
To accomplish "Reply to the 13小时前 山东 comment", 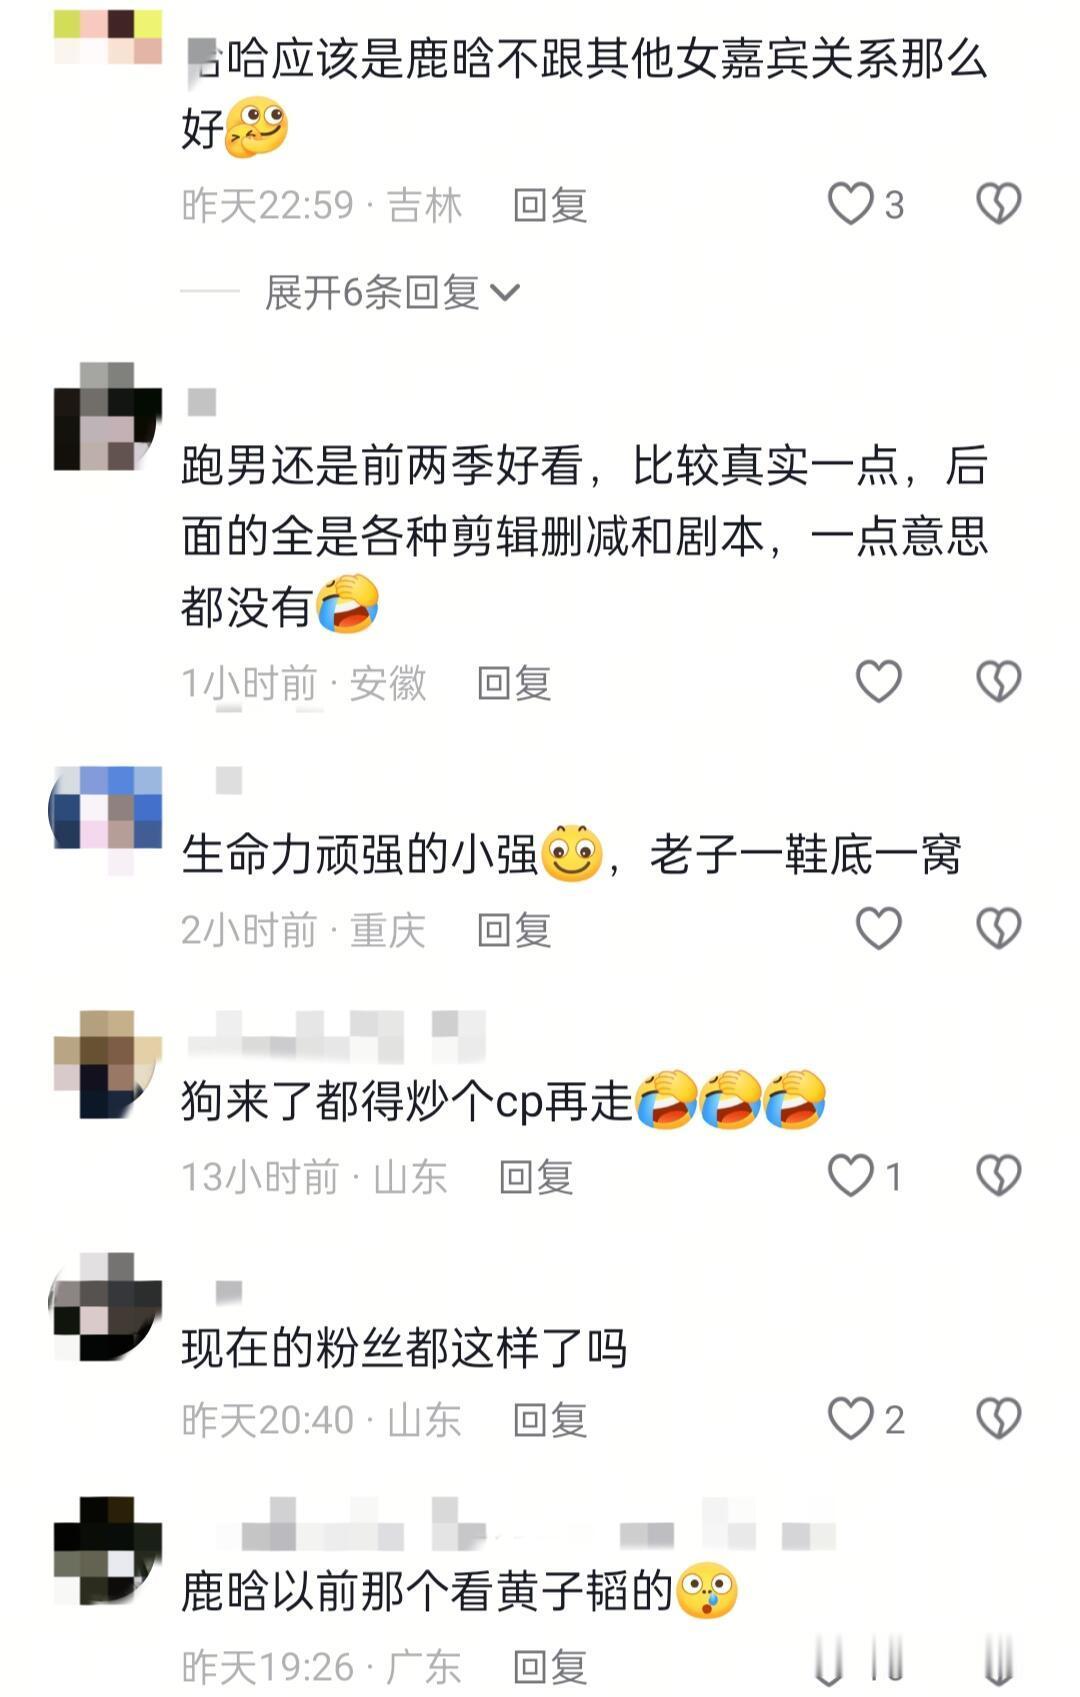I will [x=536, y=1178].
